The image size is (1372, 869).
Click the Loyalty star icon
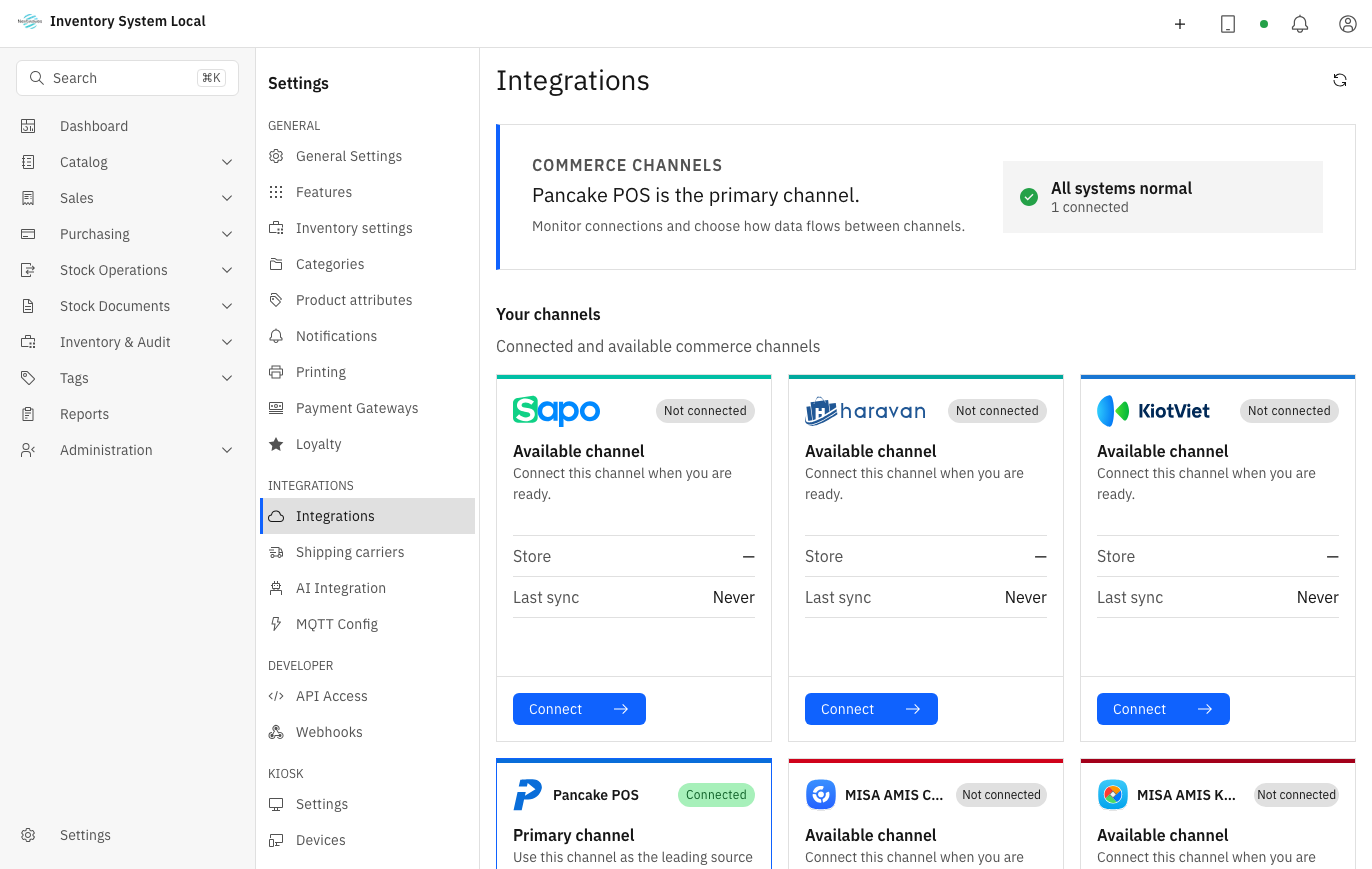pyautogui.click(x=276, y=444)
